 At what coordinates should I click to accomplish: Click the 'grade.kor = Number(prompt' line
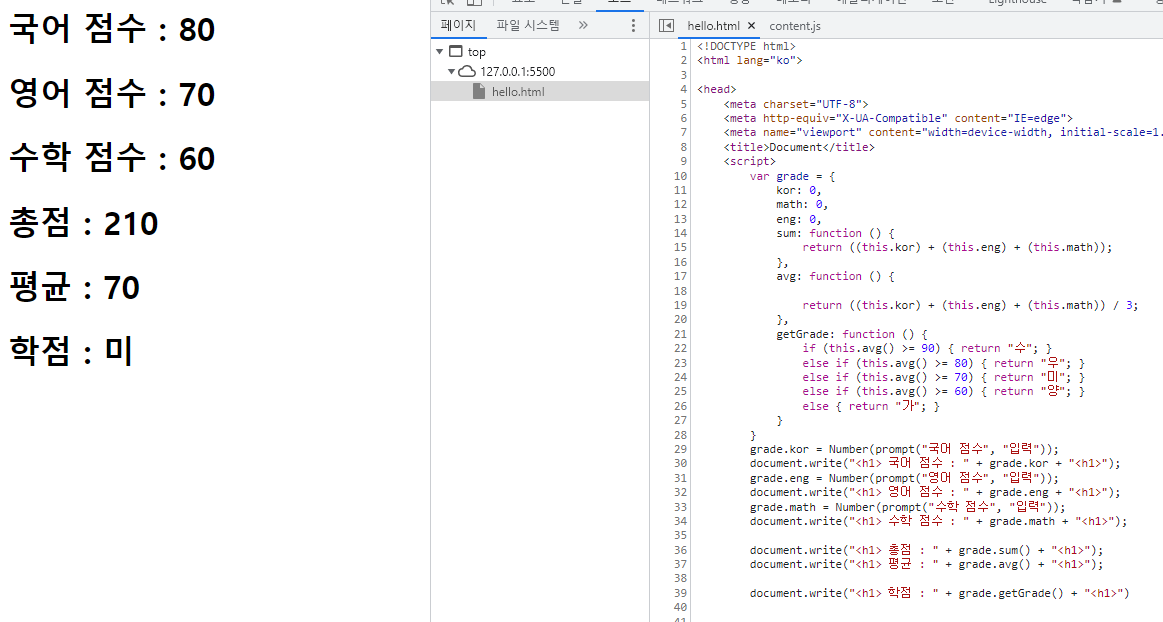pos(904,449)
